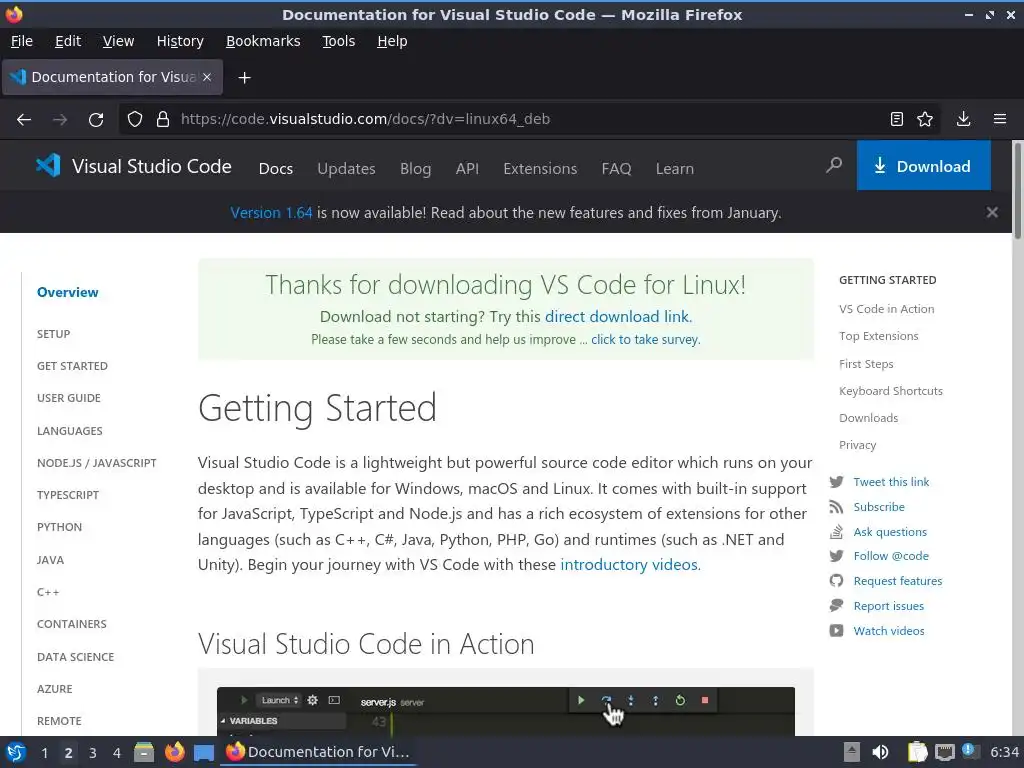Dismiss the Version 1.64 announcement banner
Screen dimensions: 1024x768
click(x=992, y=212)
